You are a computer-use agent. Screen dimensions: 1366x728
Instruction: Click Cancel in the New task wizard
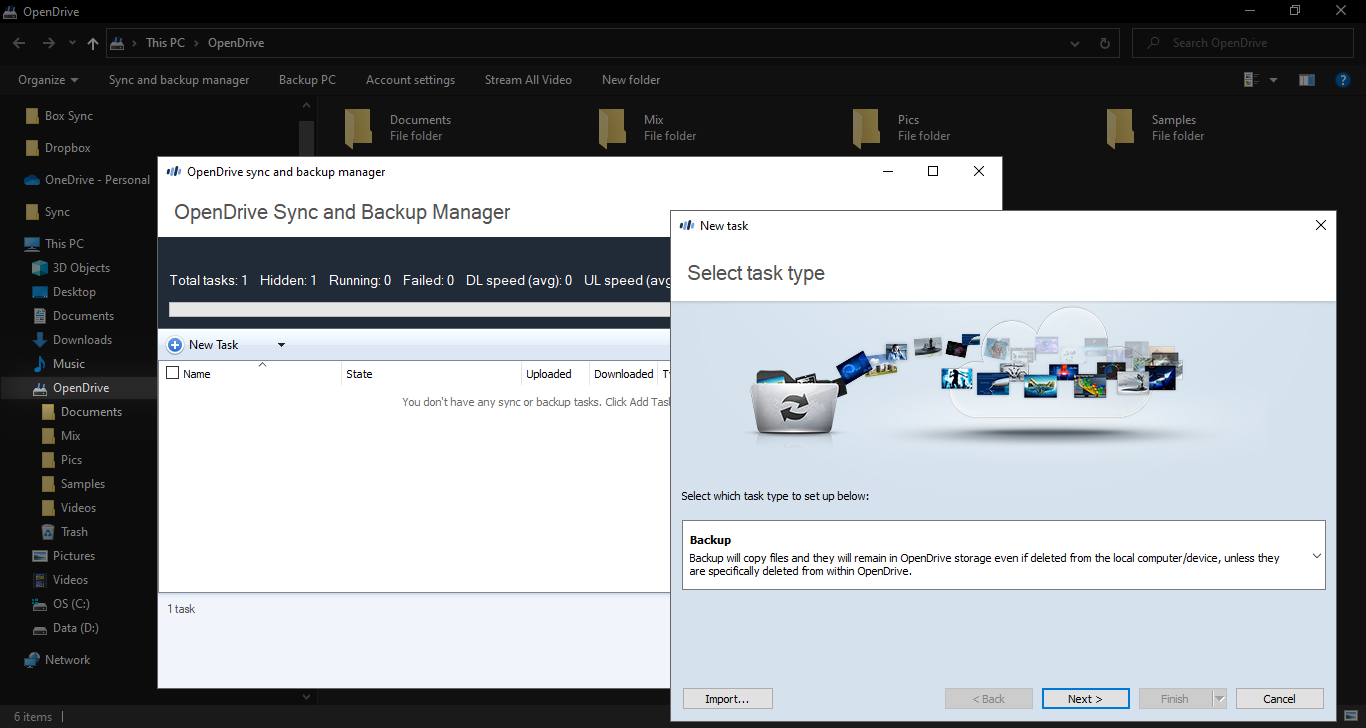click(1279, 699)
